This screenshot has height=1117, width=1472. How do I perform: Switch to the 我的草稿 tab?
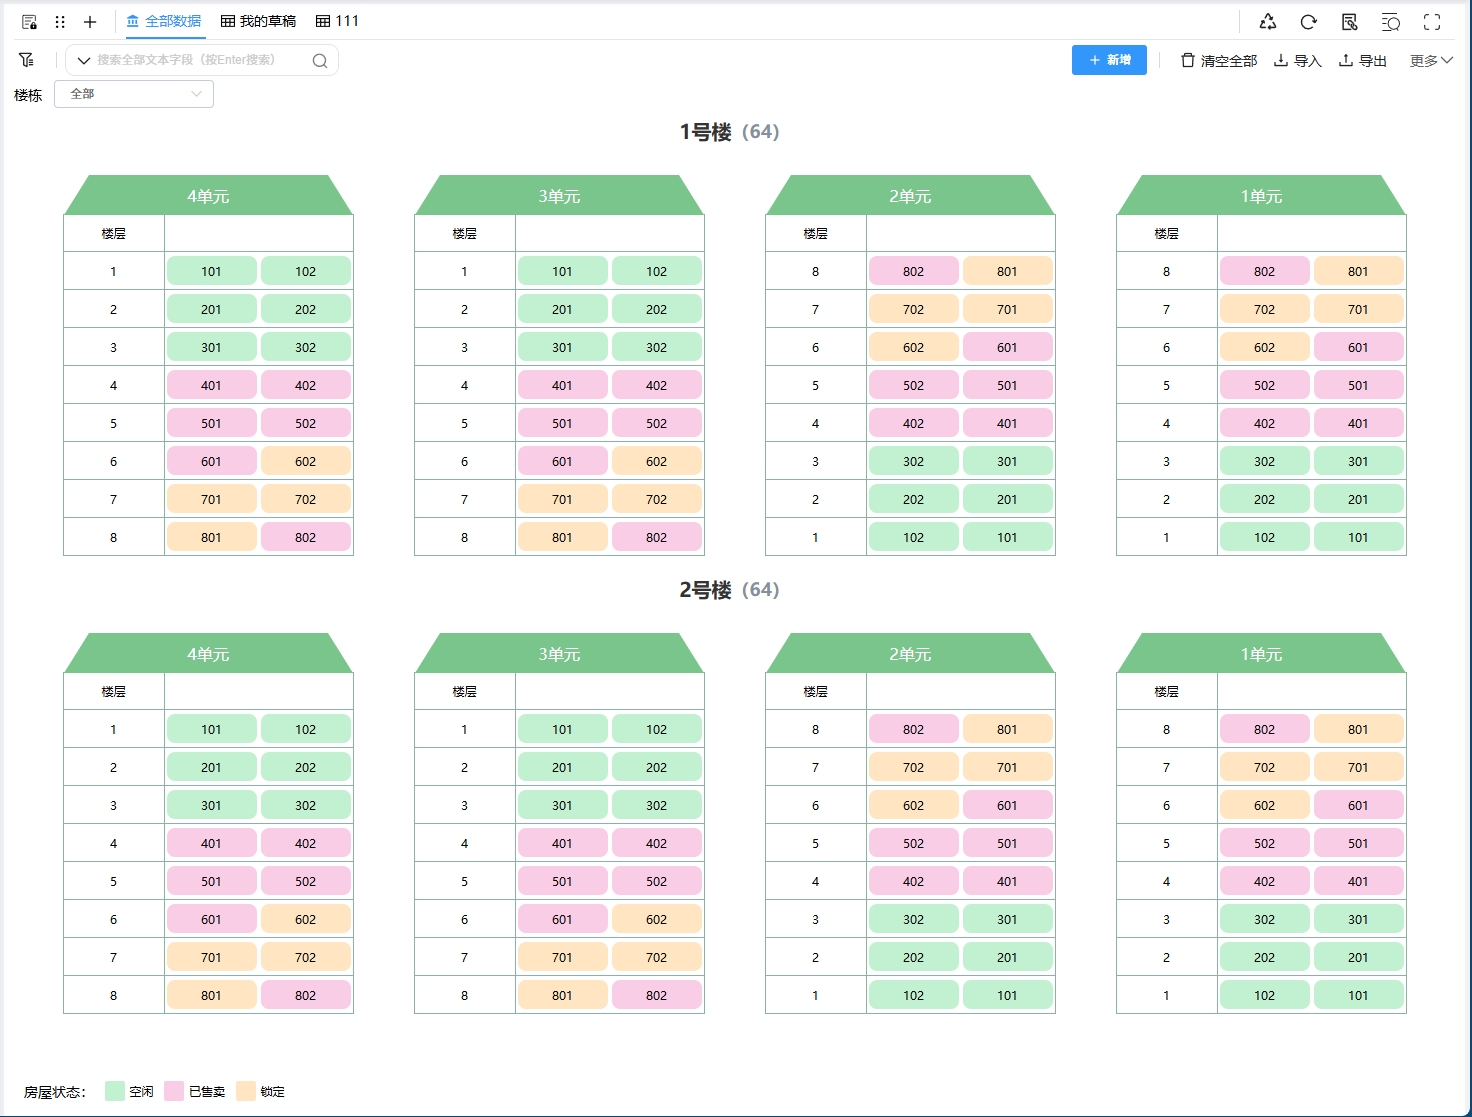click(x=257, y=21)
